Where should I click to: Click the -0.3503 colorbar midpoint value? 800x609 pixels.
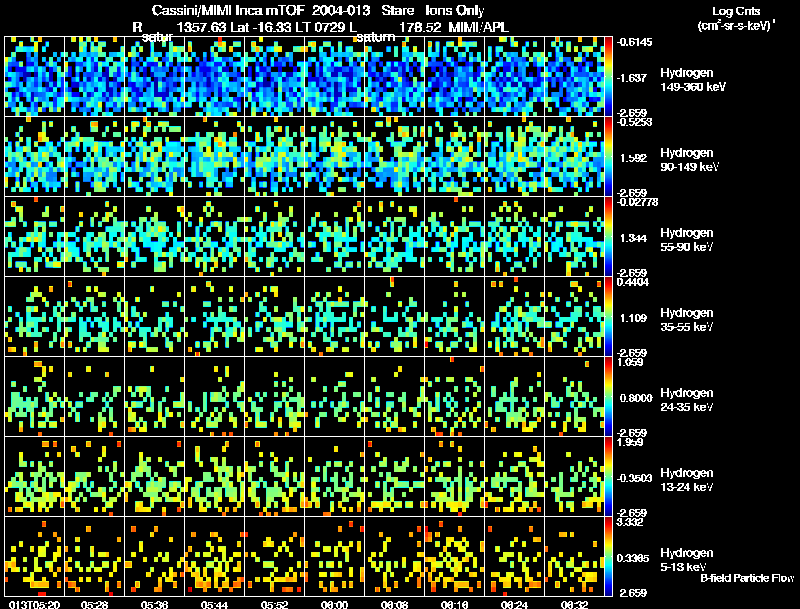click(634, 478)
